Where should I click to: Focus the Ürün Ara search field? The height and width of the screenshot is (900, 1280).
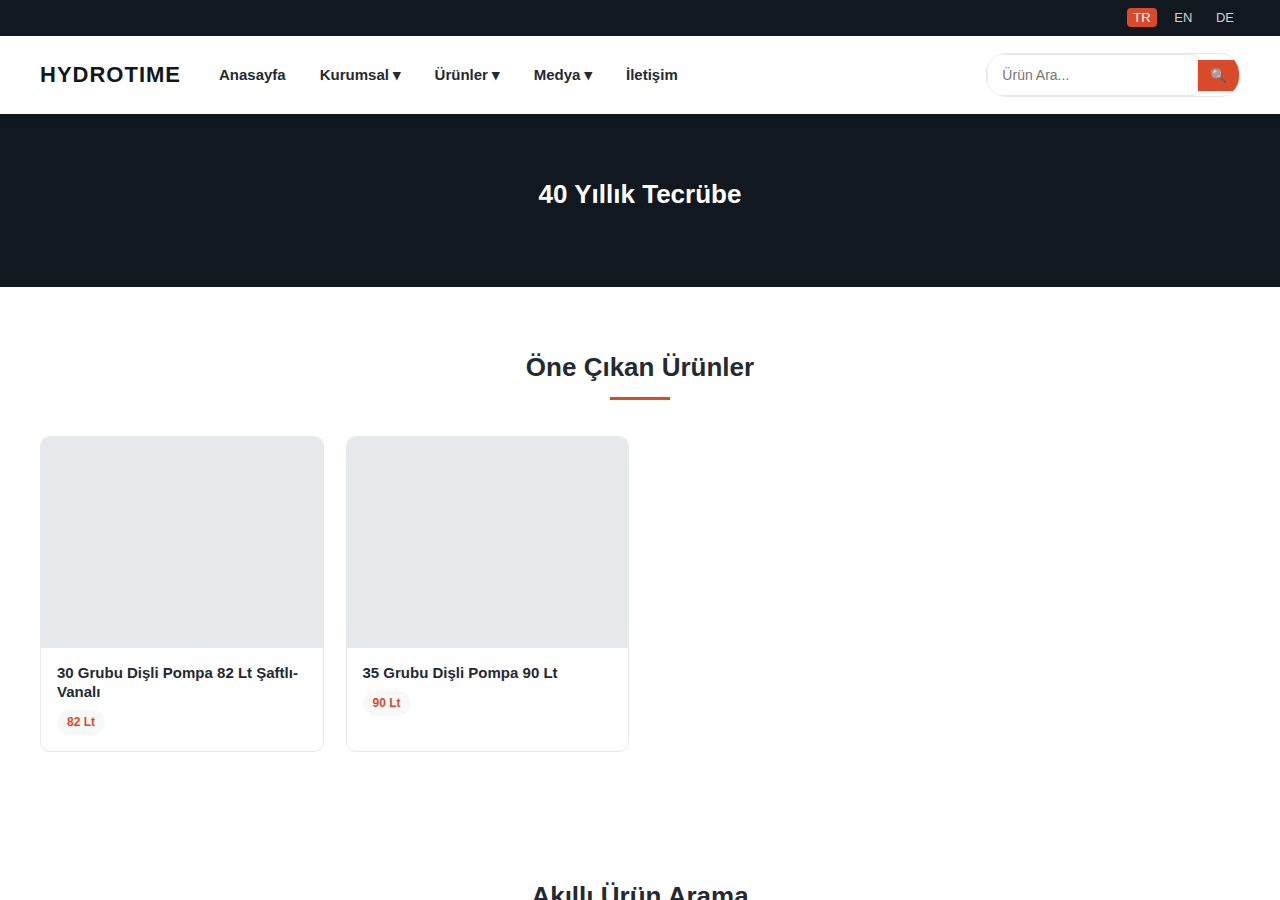pyautogui.click(x=1093, y=75)
